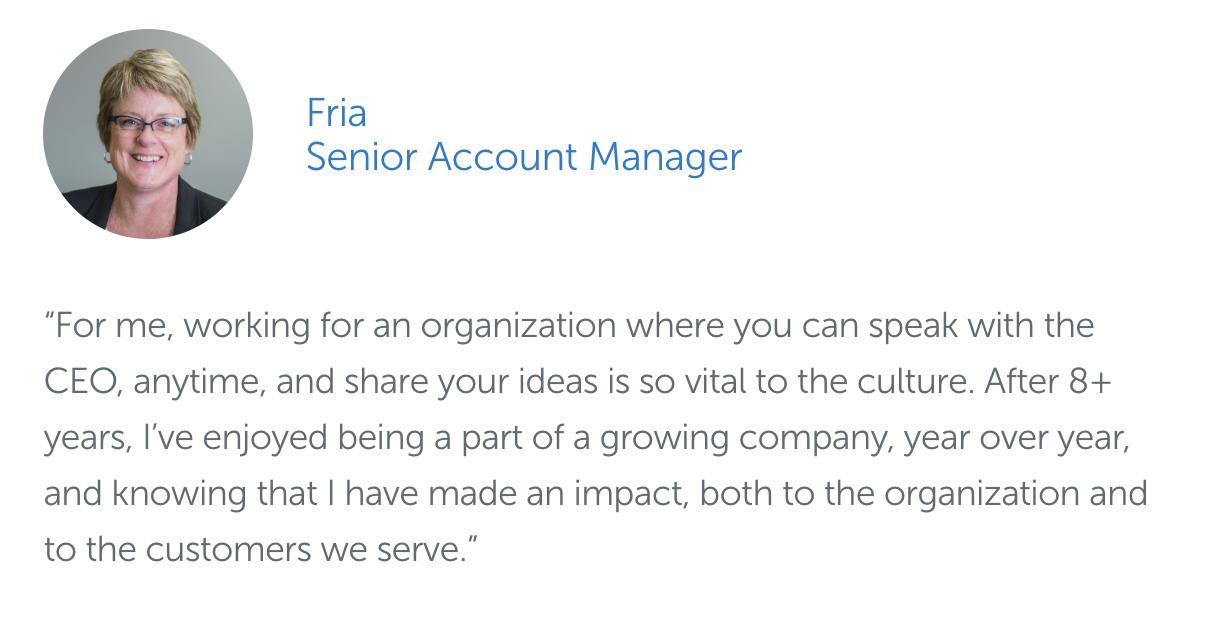Image resolution: width=1208 pixels, height=642 pixels.
Task: Click Fria's circular profile photo
Action: tap(148, 134)
